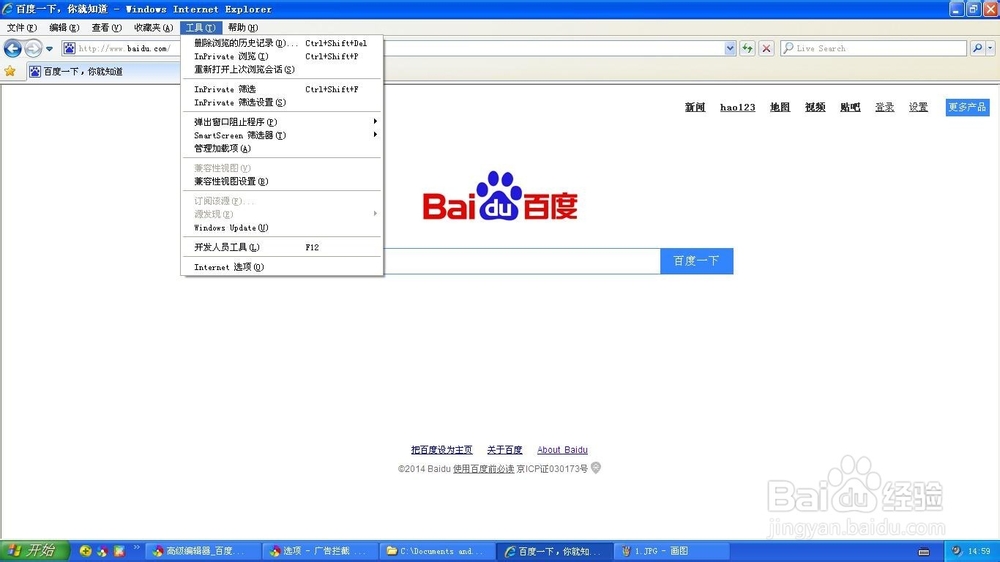Select the 百度一下，你就知道 browser tab
This screenshot has width=1000, height=562.
pyautogui.click(x=102, y=71)
